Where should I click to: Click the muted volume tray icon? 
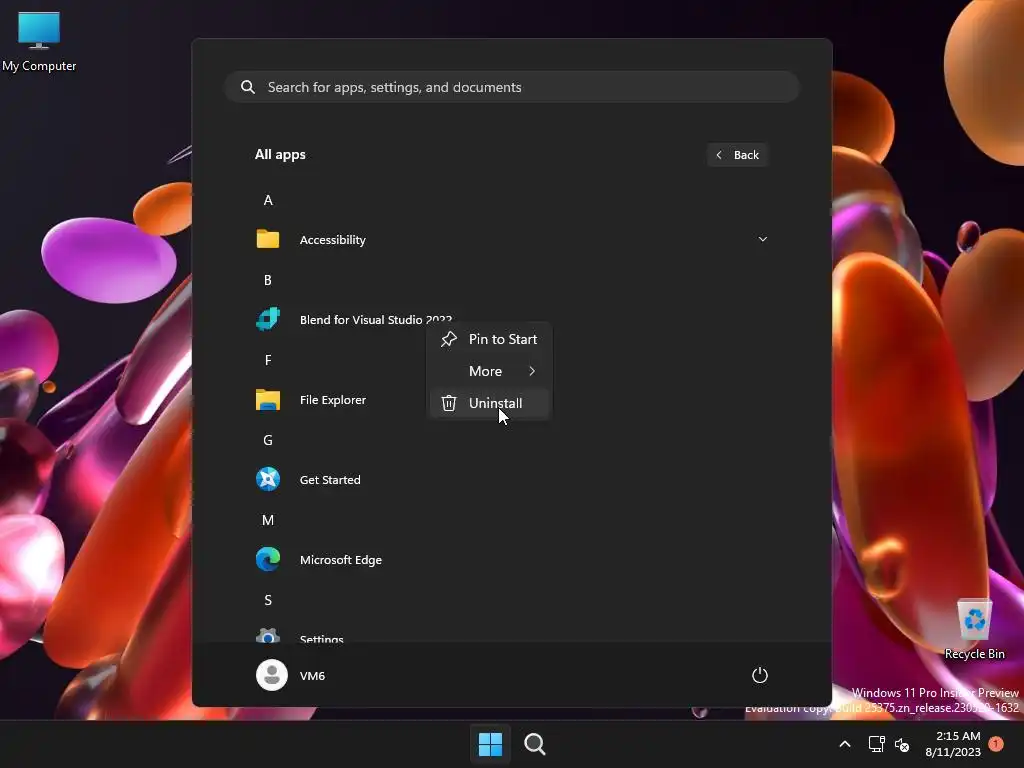point(902,744)
